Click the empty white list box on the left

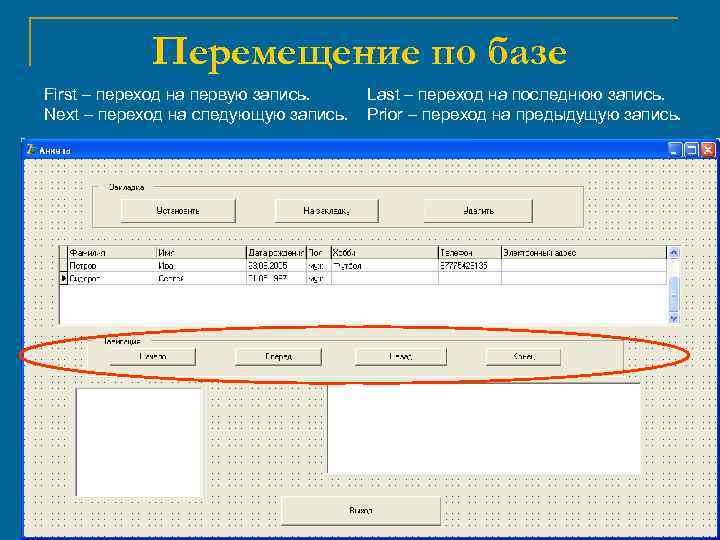pos(139,442)
